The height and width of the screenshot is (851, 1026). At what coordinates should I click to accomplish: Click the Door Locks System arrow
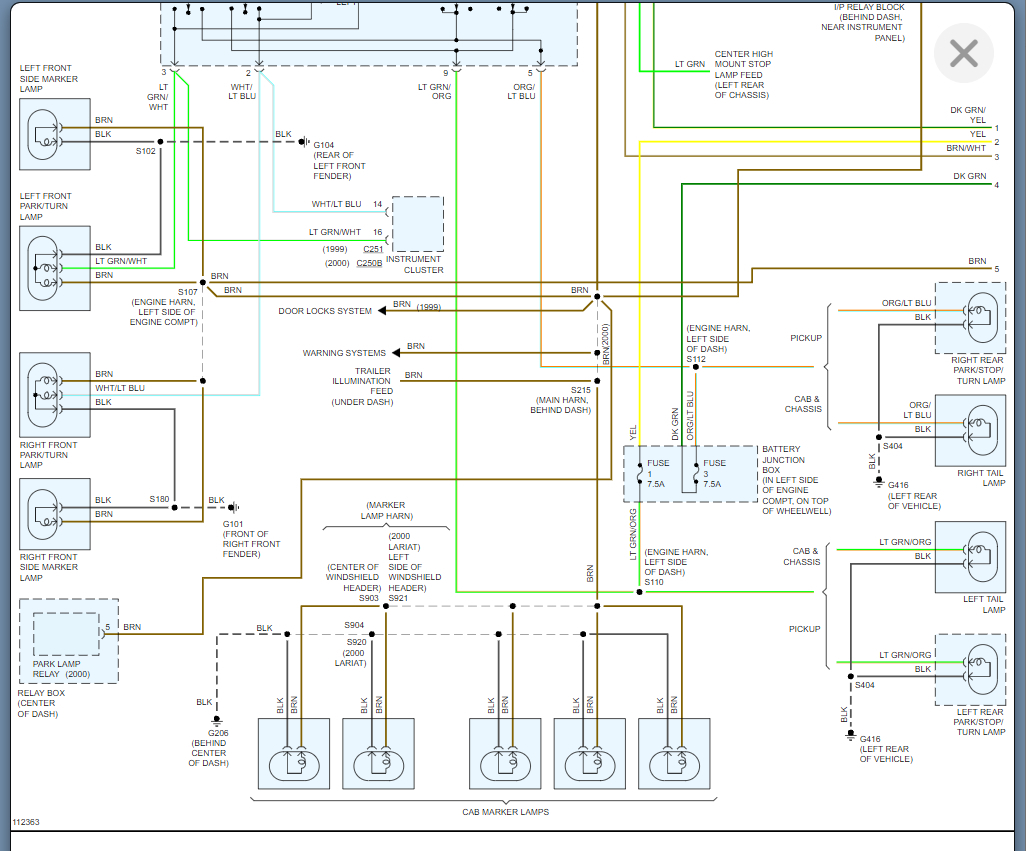[382, 311]
